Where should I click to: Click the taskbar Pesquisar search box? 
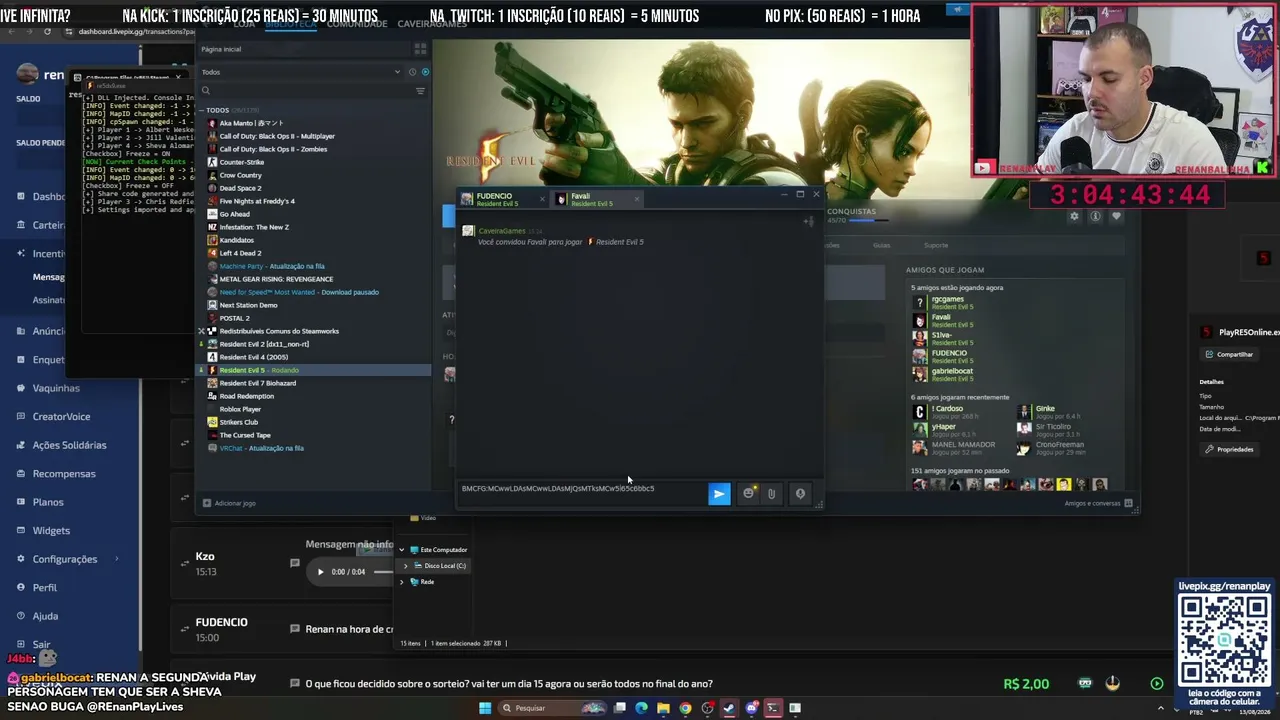coord(550,708)
